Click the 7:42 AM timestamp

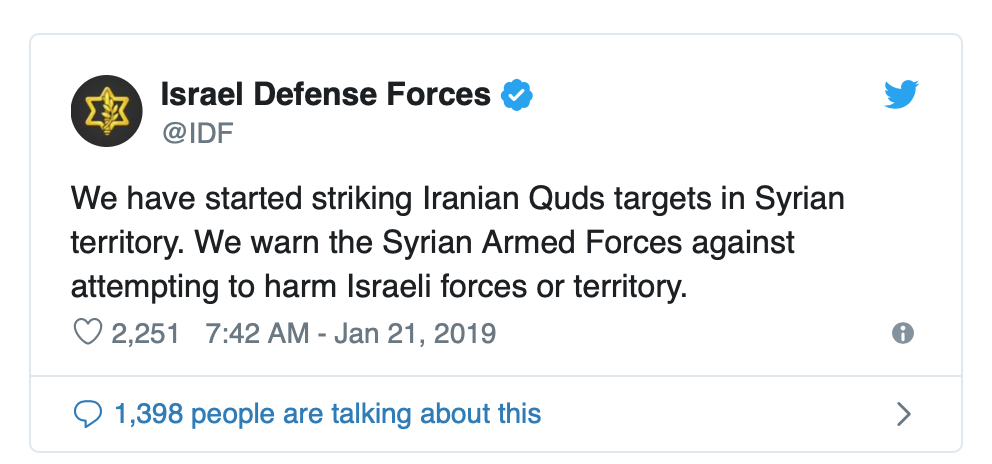257,333
